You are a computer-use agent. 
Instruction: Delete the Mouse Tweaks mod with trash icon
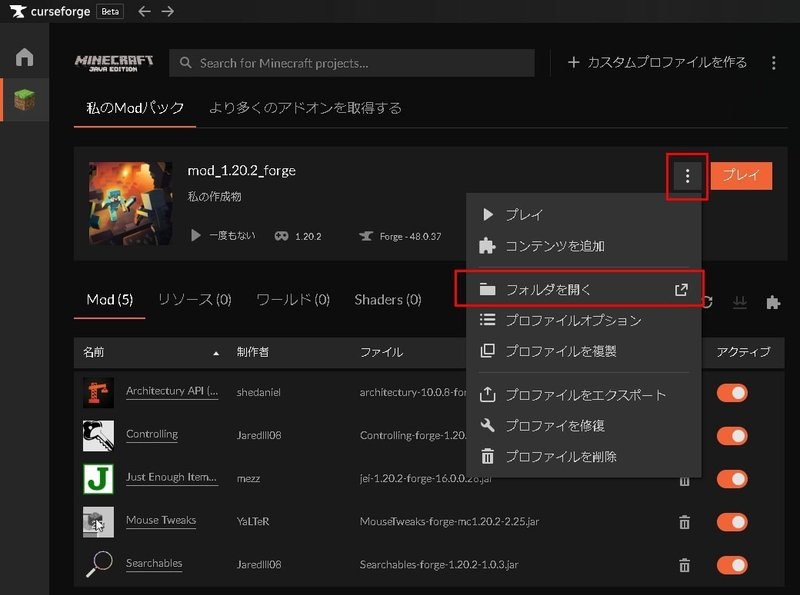(685, 522)
